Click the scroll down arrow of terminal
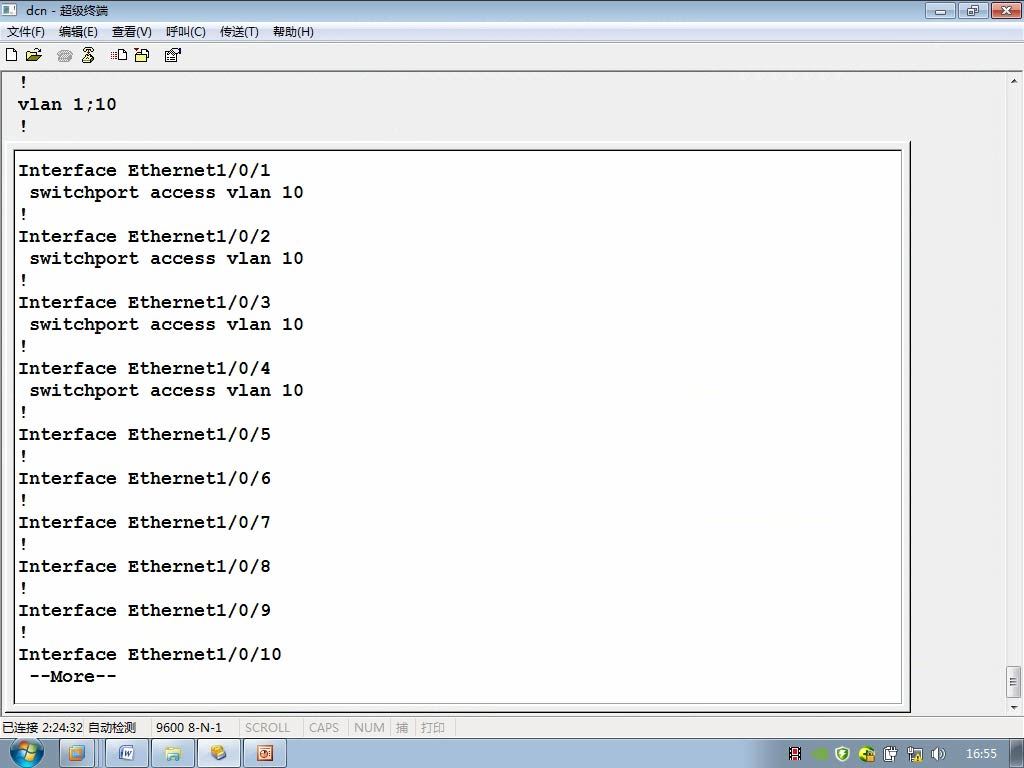The width and height of the screenshot is (1024, 768). 1014,707
